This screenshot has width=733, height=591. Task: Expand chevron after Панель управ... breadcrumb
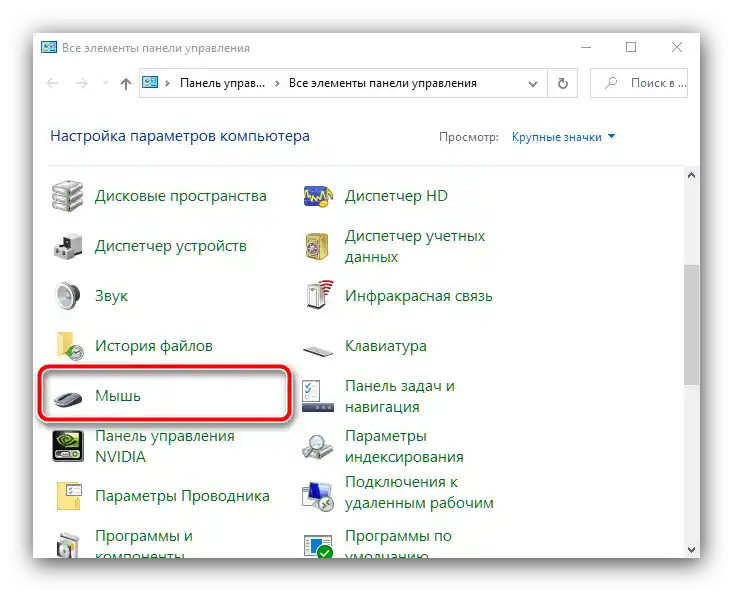(x=277, y=84)
